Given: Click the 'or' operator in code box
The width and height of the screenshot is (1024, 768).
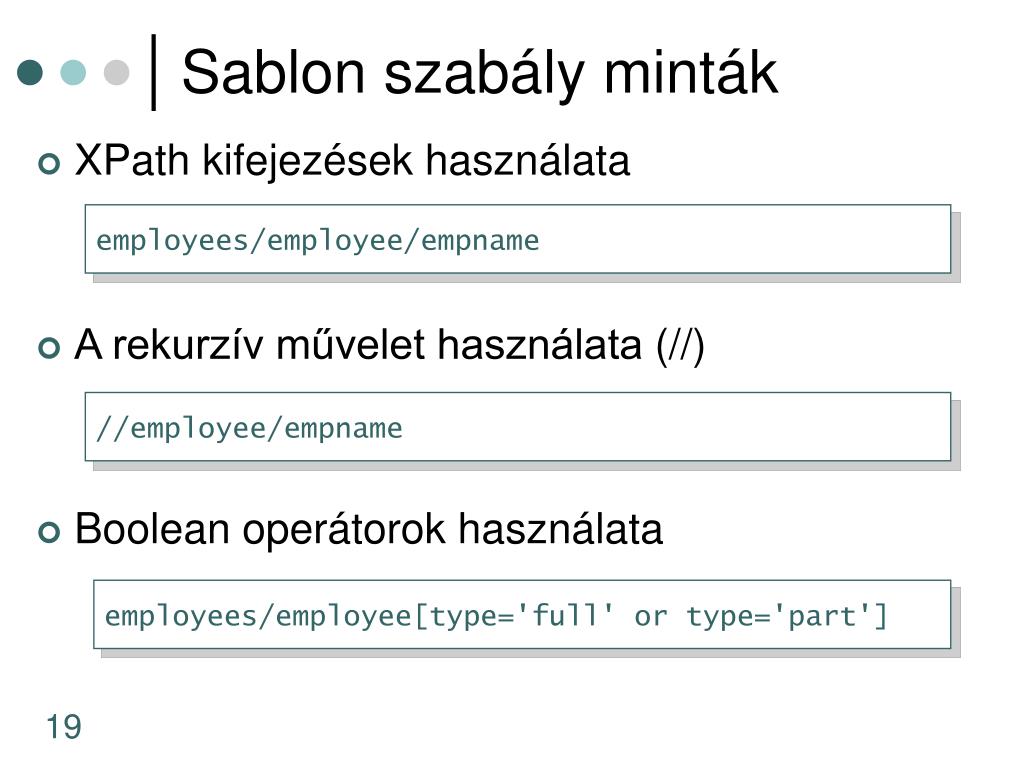Looking at the screenshot, I should pos(651,618).
